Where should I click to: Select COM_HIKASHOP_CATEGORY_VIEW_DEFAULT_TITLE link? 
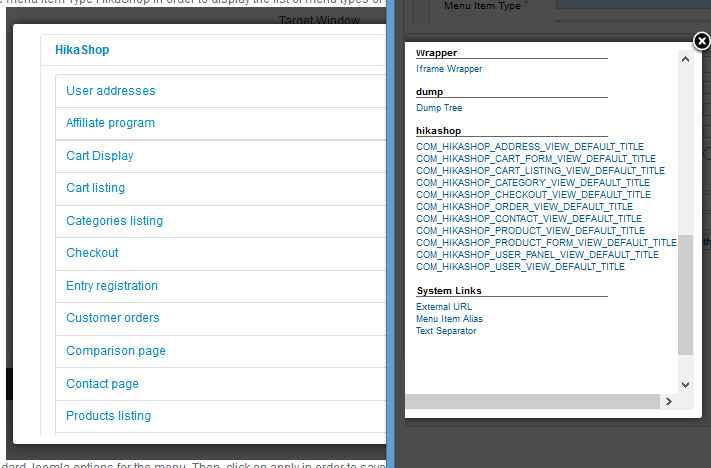[x=533, y=183]
